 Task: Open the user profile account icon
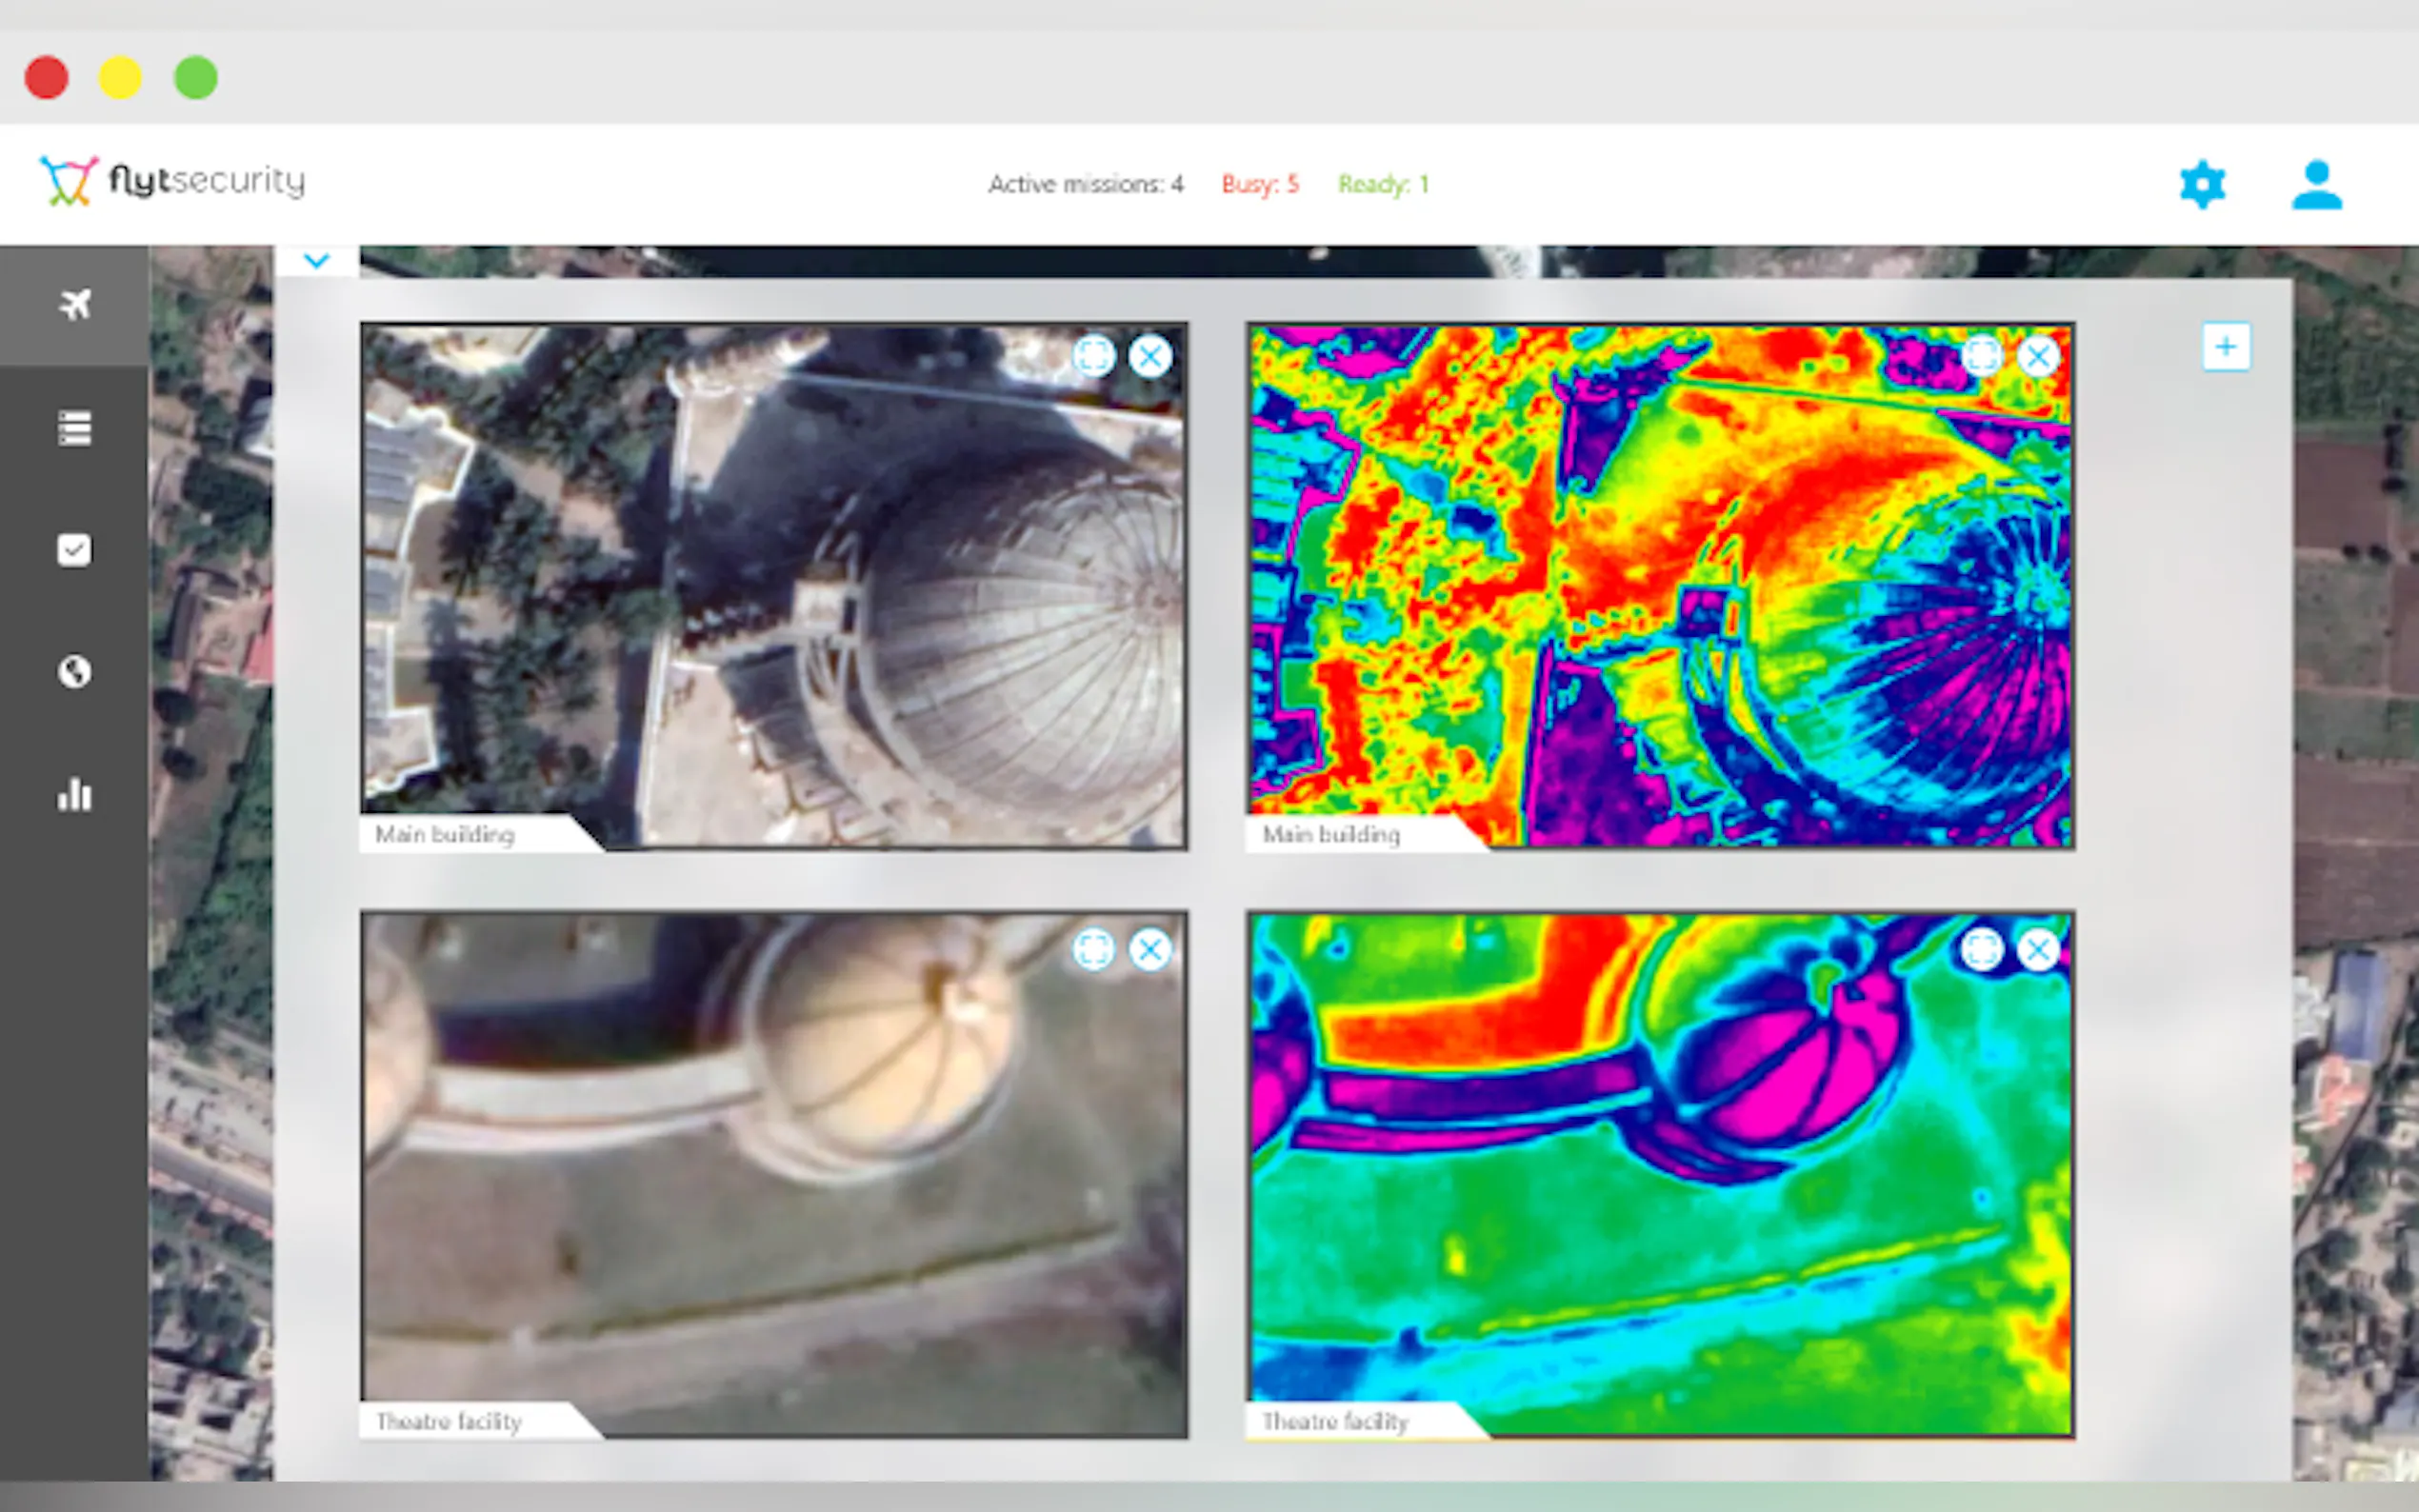(x=2316, y=185)
